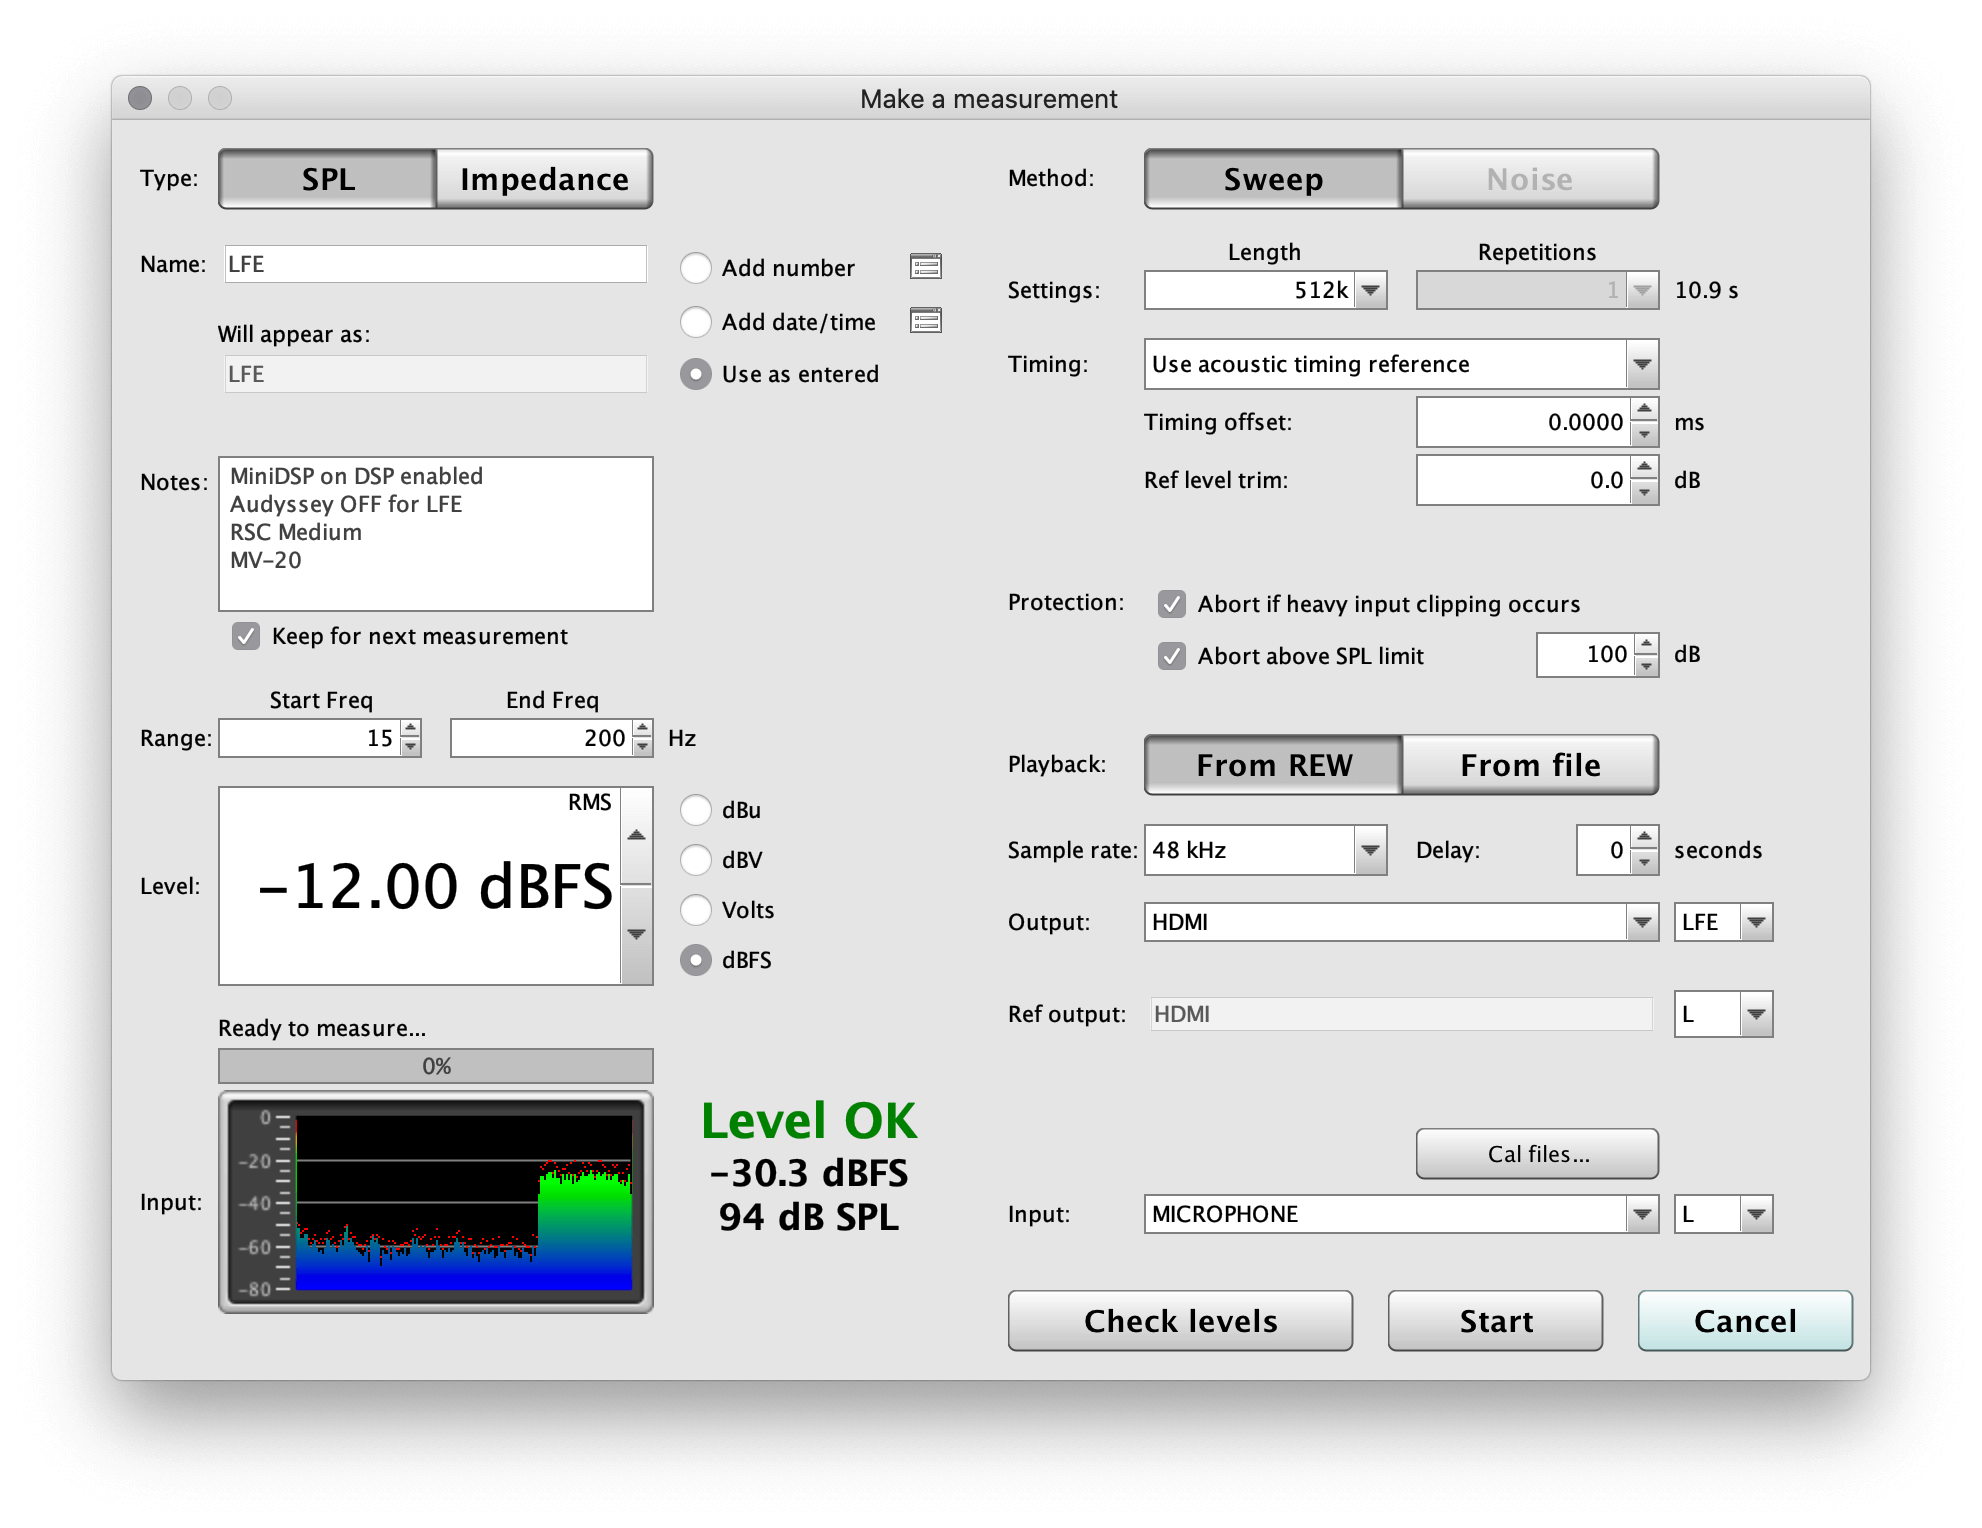Open Cal files settings
The height and width of the screenshot is (1528, 1982).
[1537, 1154]
